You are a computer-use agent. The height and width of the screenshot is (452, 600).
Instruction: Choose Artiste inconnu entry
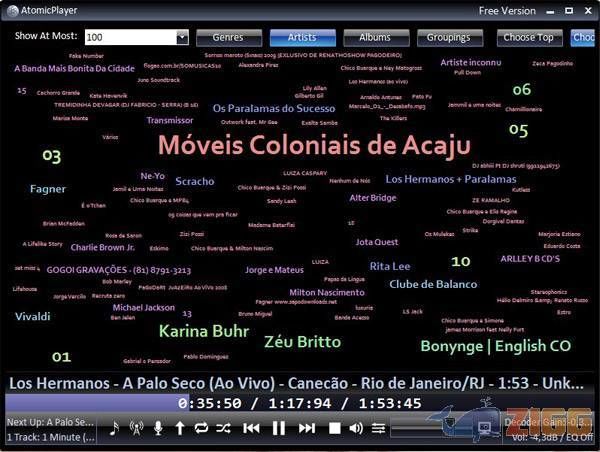[x=471, y=62]
